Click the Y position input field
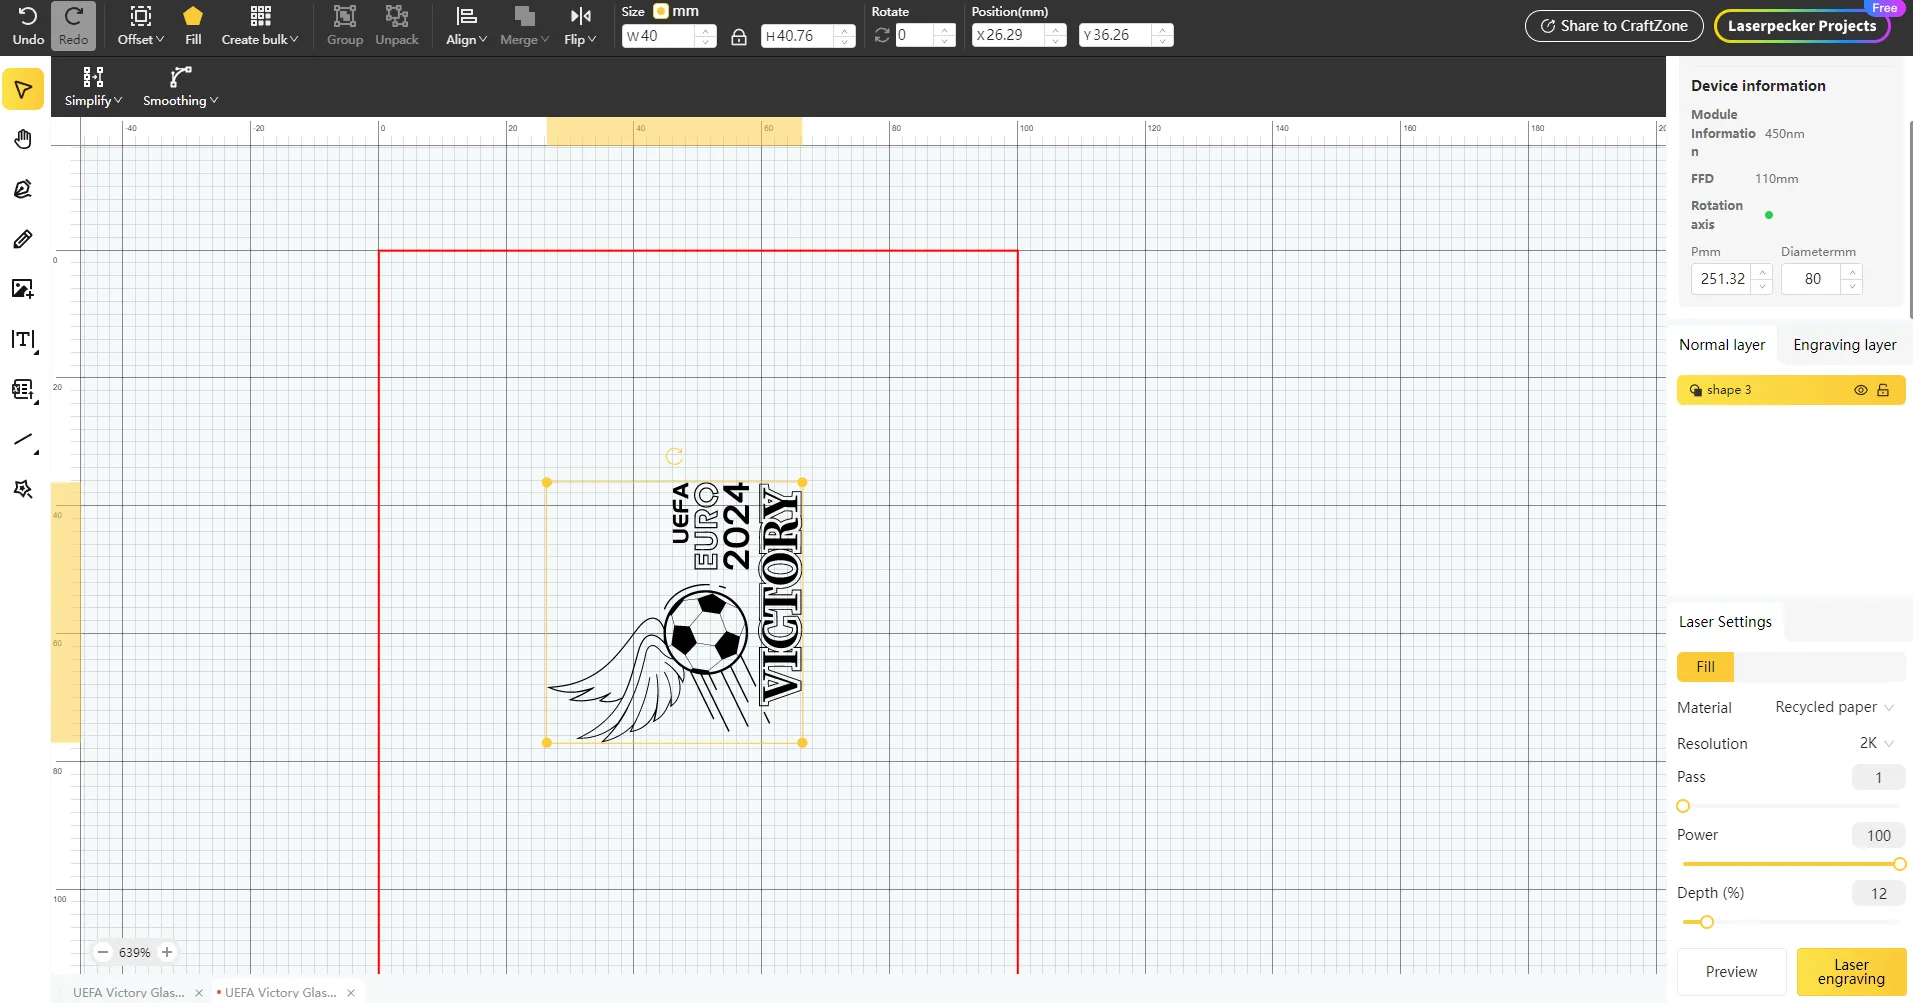 [1126, 35]
